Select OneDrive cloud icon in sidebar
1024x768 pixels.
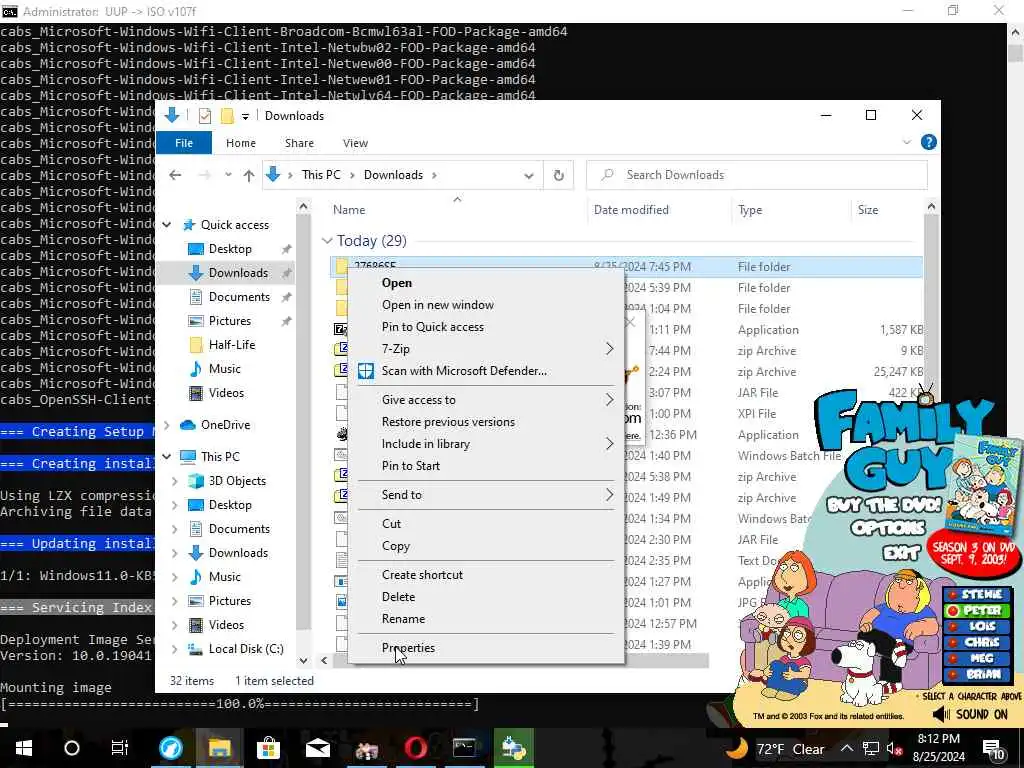[187, 424]
